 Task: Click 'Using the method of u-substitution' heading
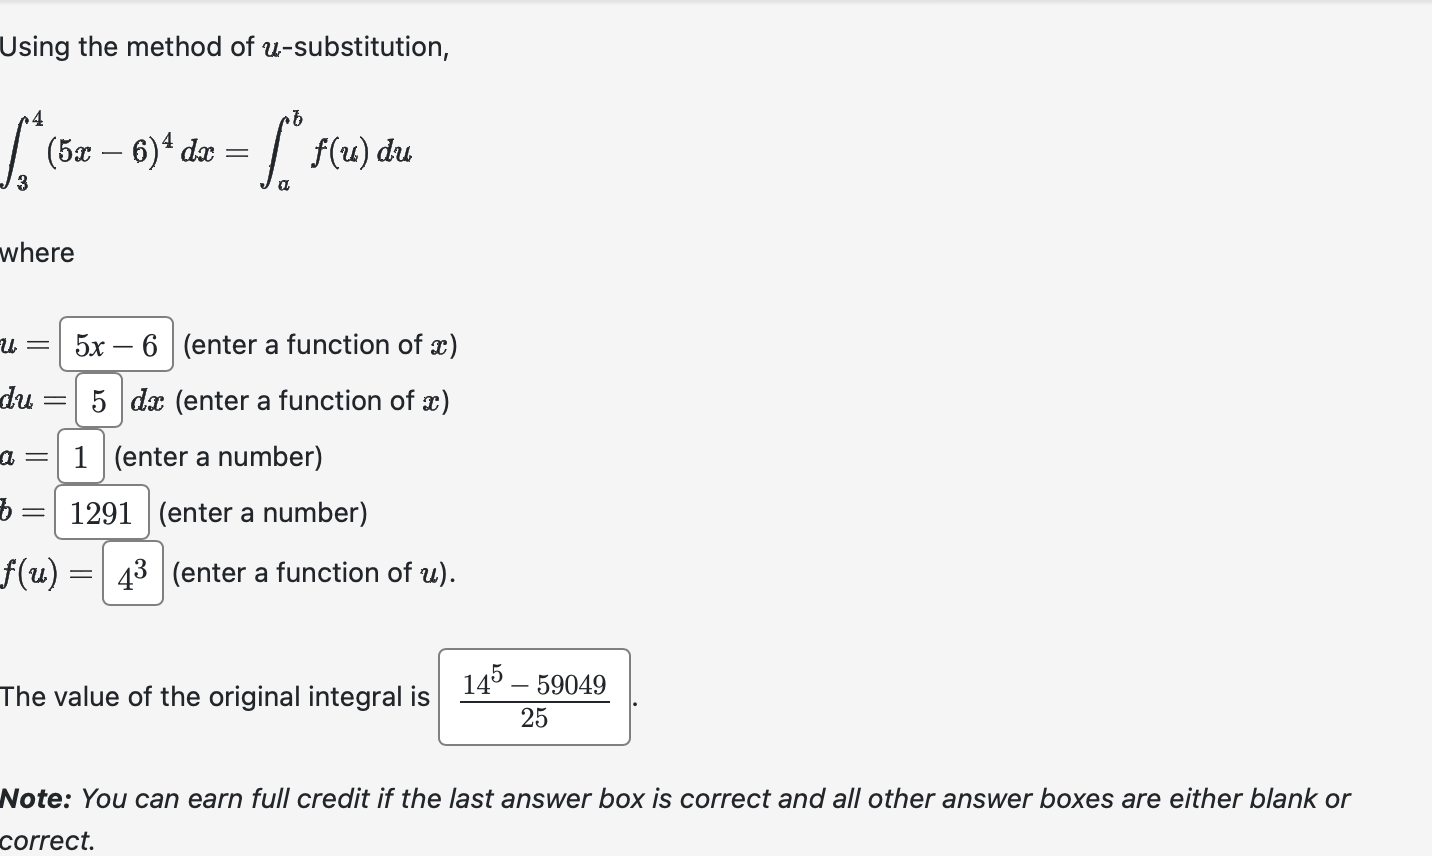(x=224, y=46)
